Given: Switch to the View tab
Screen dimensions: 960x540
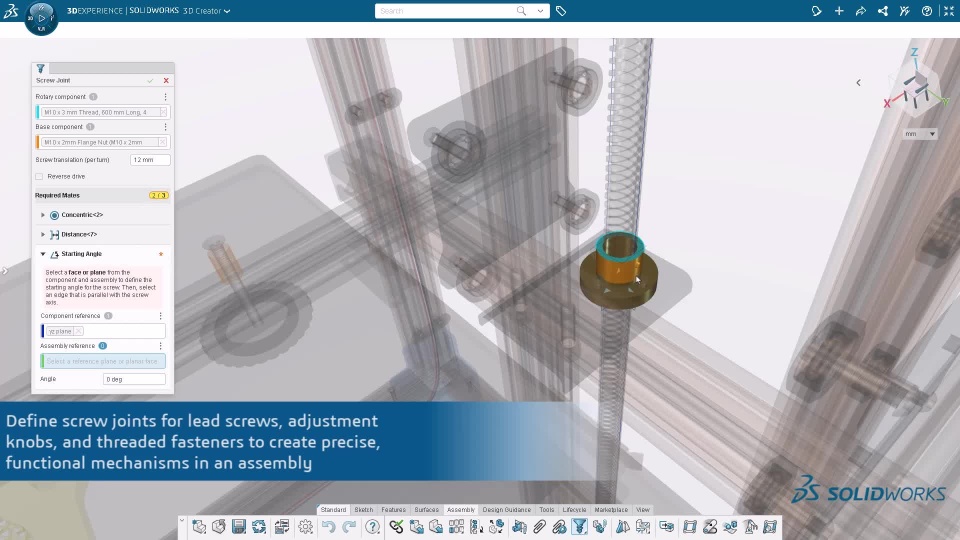Looking at the screenshot, I should click(x=643, y=509).
